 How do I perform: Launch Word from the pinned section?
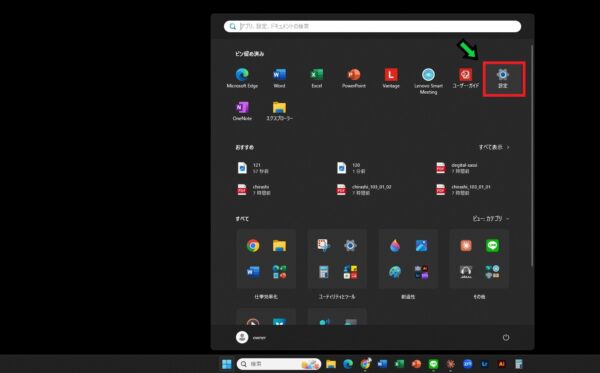click(x=279, y=78)
